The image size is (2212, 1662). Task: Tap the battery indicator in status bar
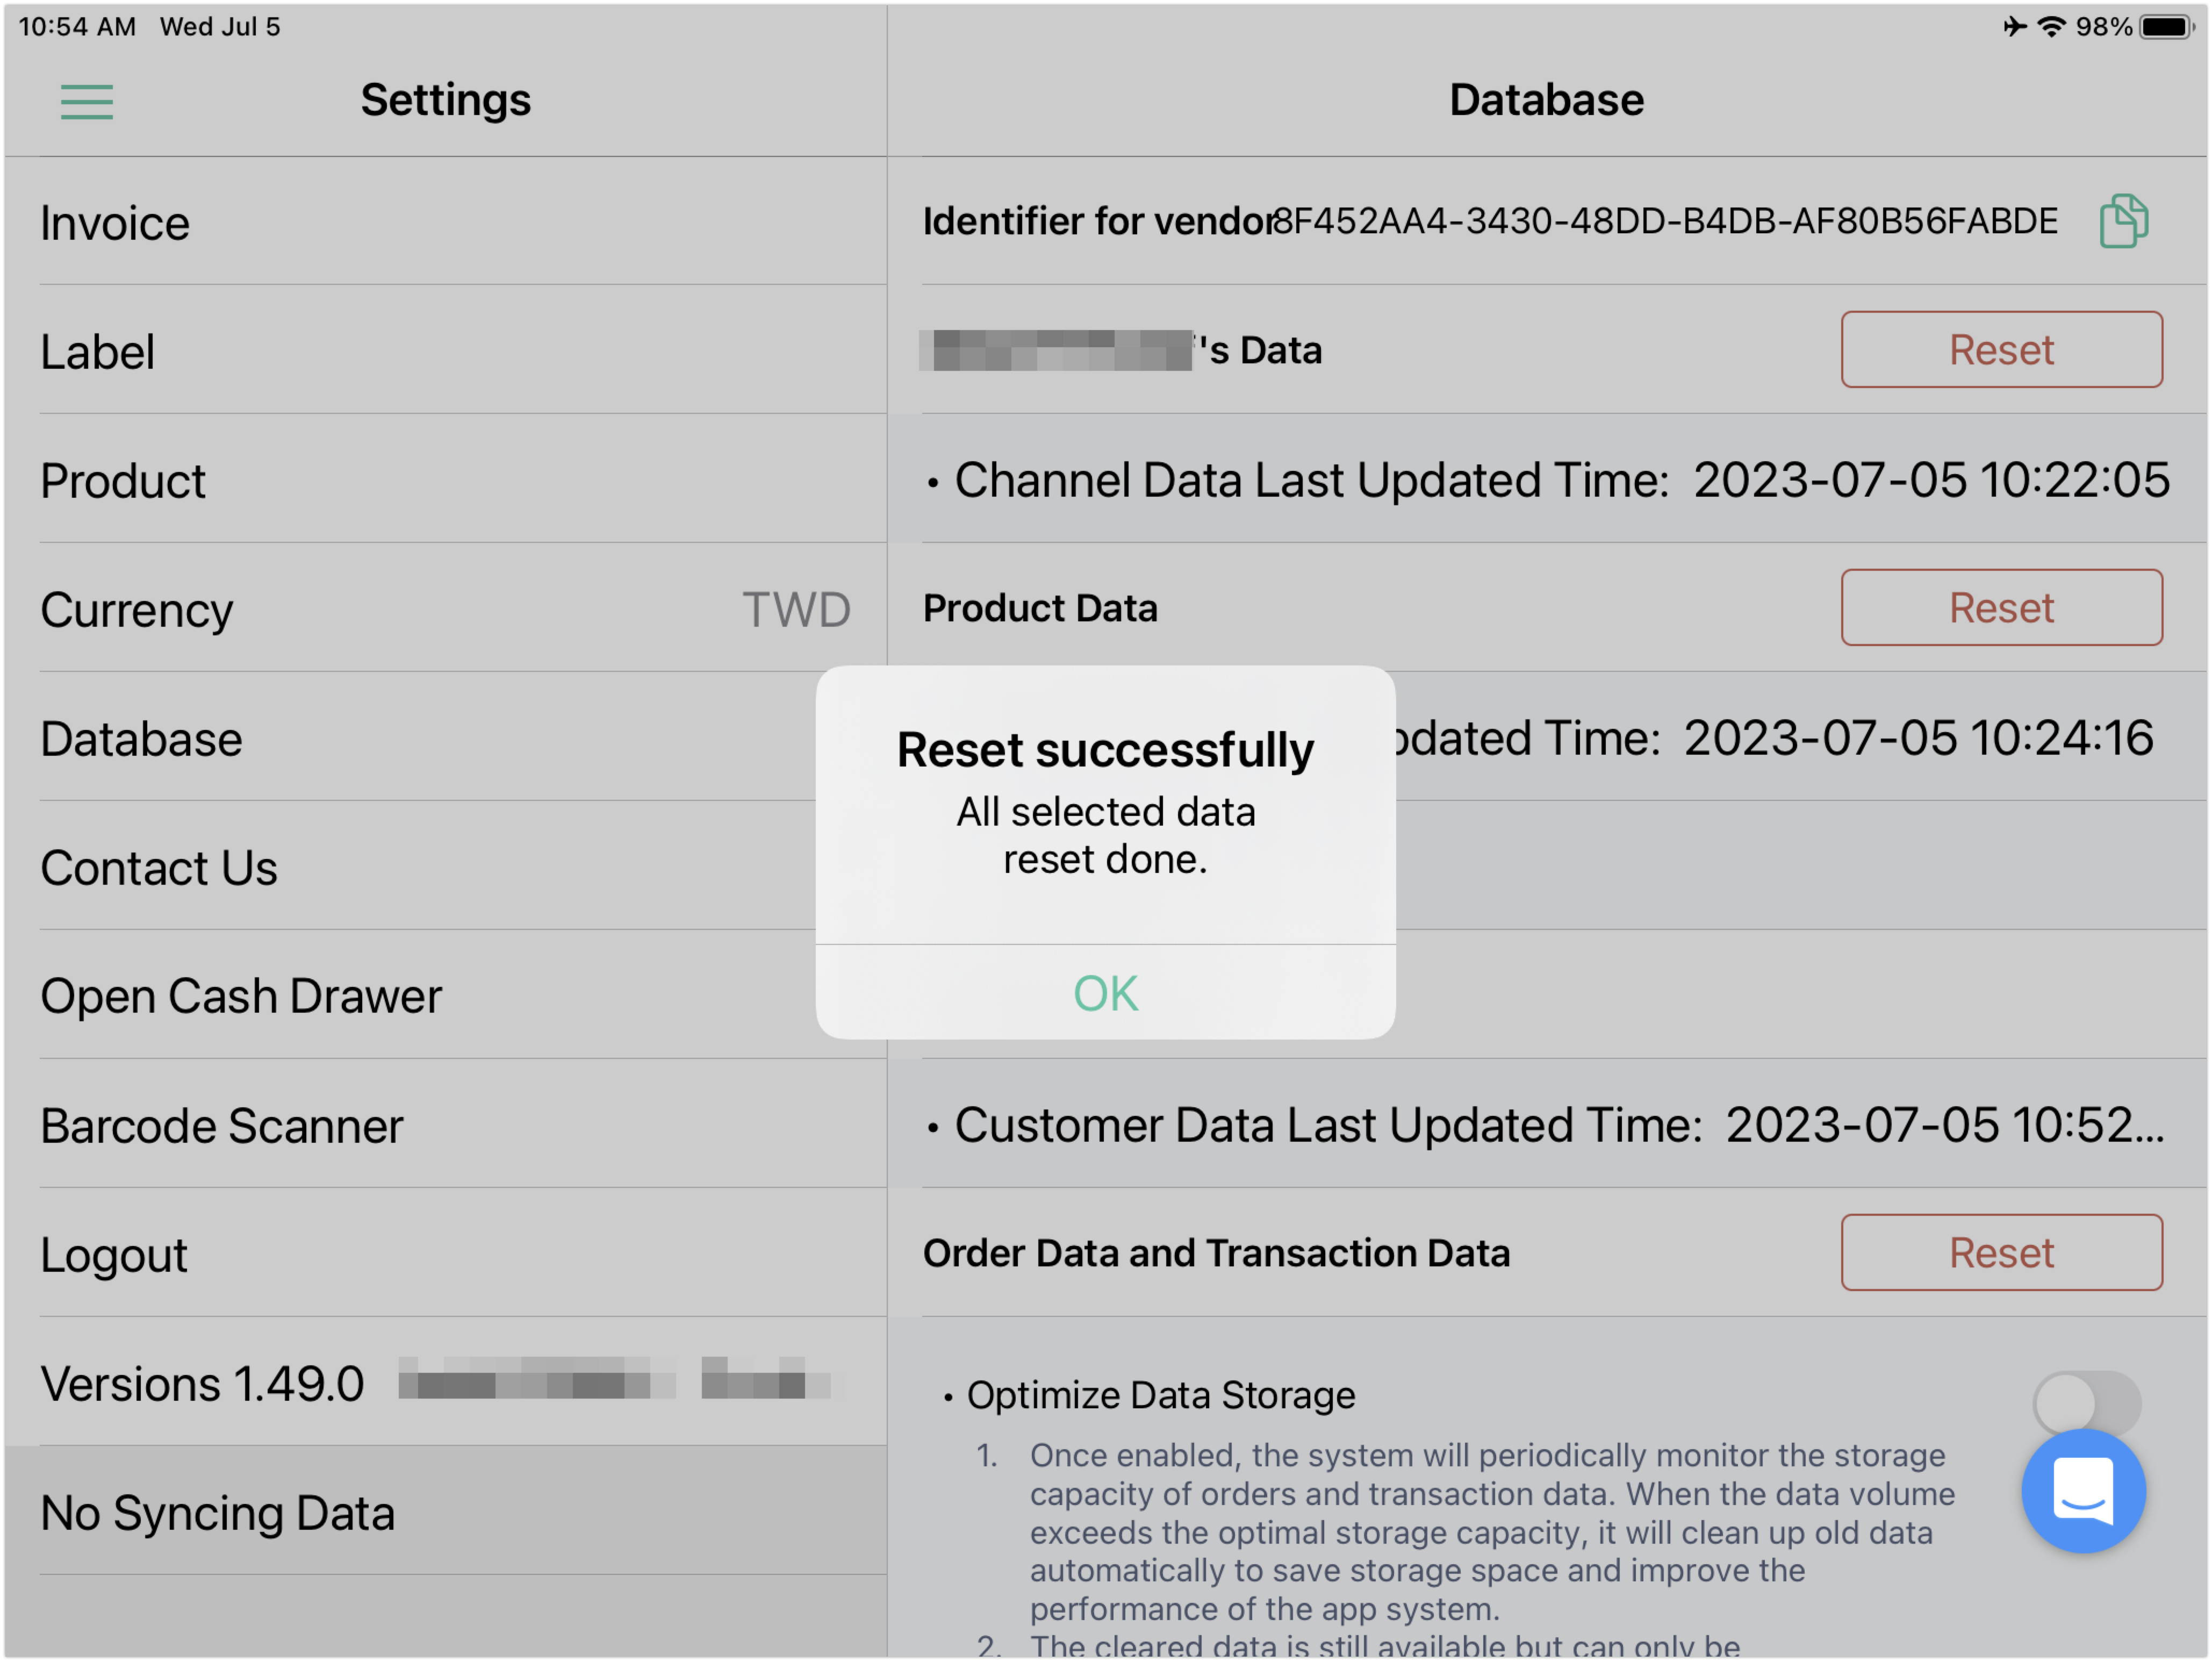click(x=2166, y=27)
